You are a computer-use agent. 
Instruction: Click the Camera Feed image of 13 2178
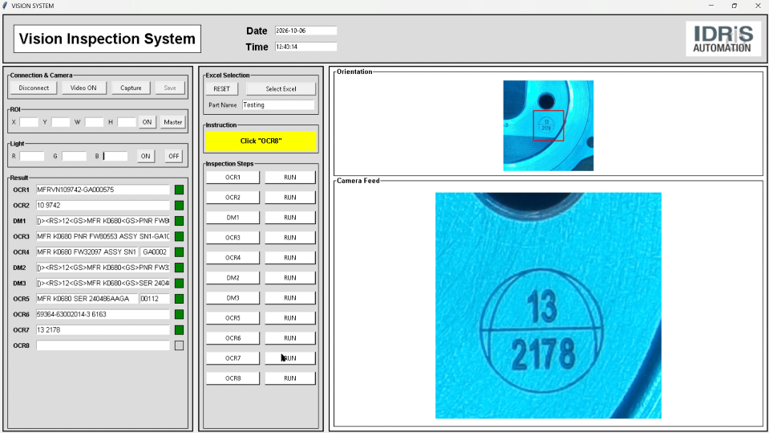(548, 306)
